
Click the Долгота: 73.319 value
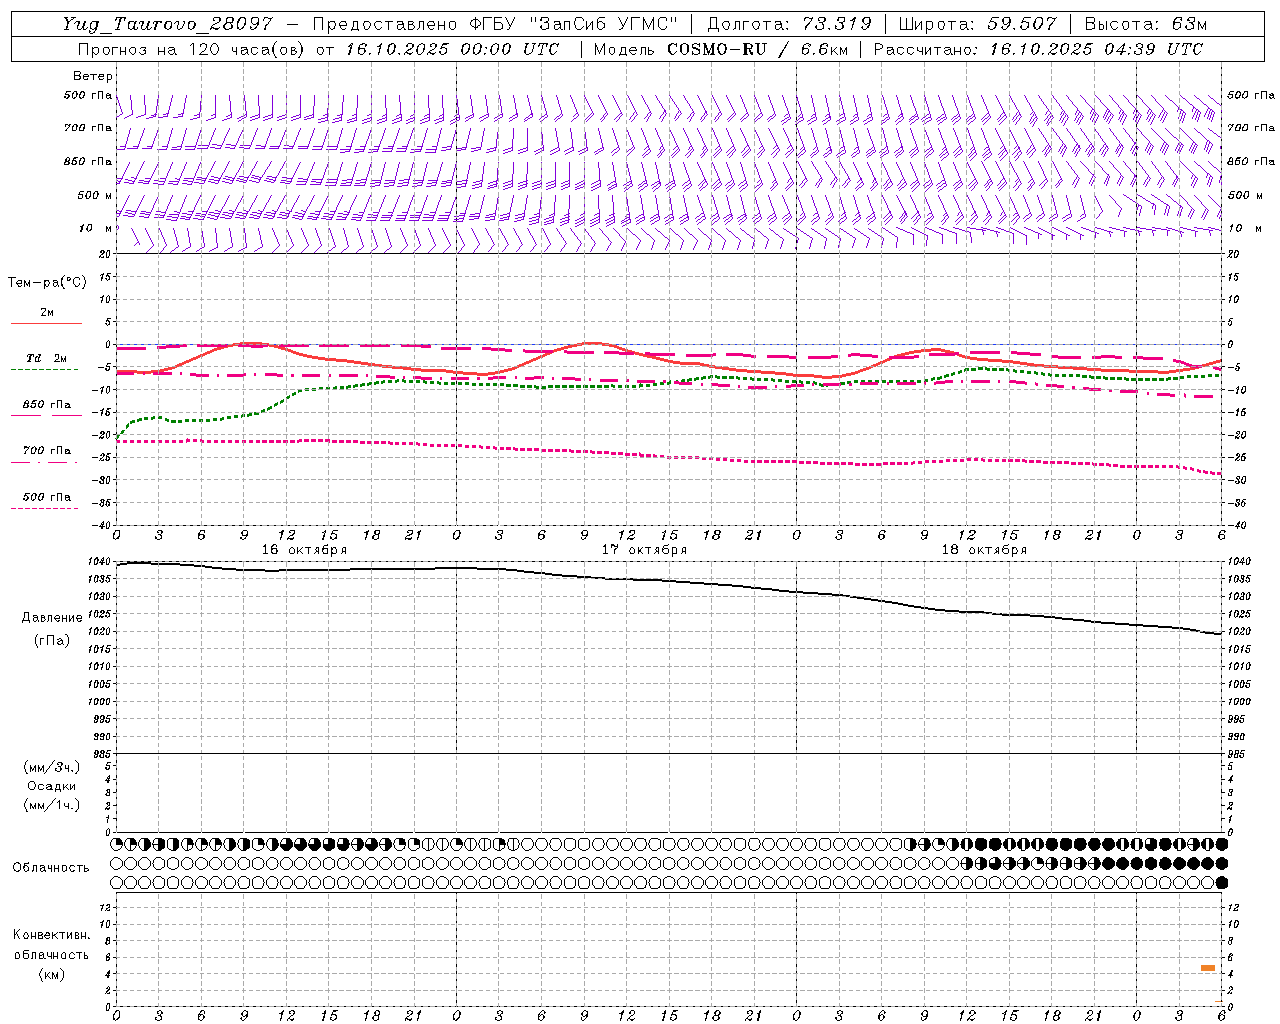click(789, 24)
